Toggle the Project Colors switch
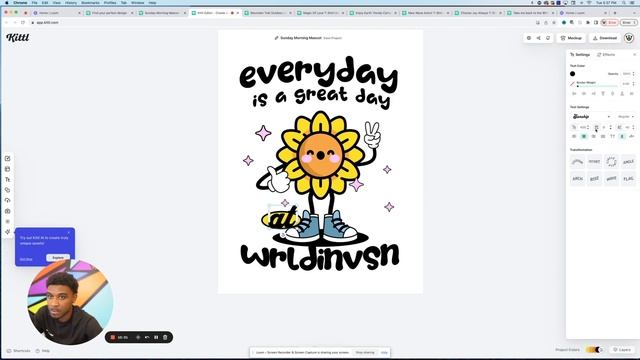This screenshot has height=360, width=640. 595,350
